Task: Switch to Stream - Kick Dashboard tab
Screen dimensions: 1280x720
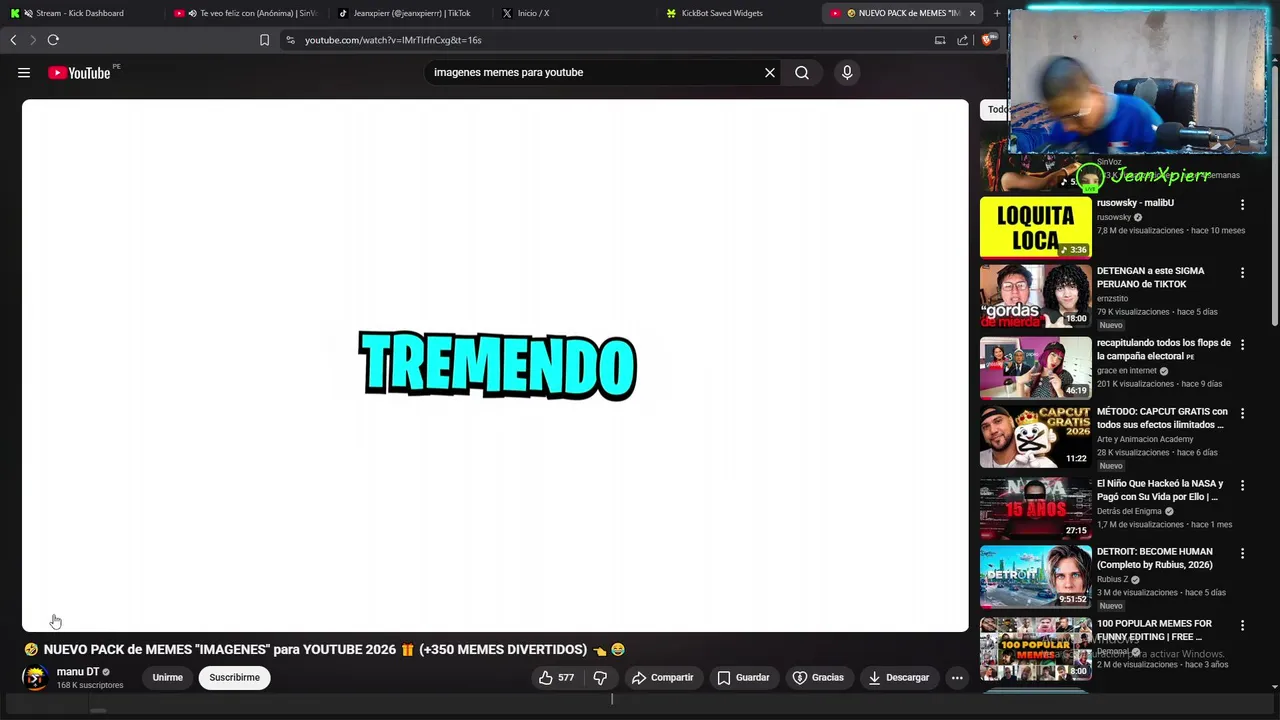Action: pos(80,13)
